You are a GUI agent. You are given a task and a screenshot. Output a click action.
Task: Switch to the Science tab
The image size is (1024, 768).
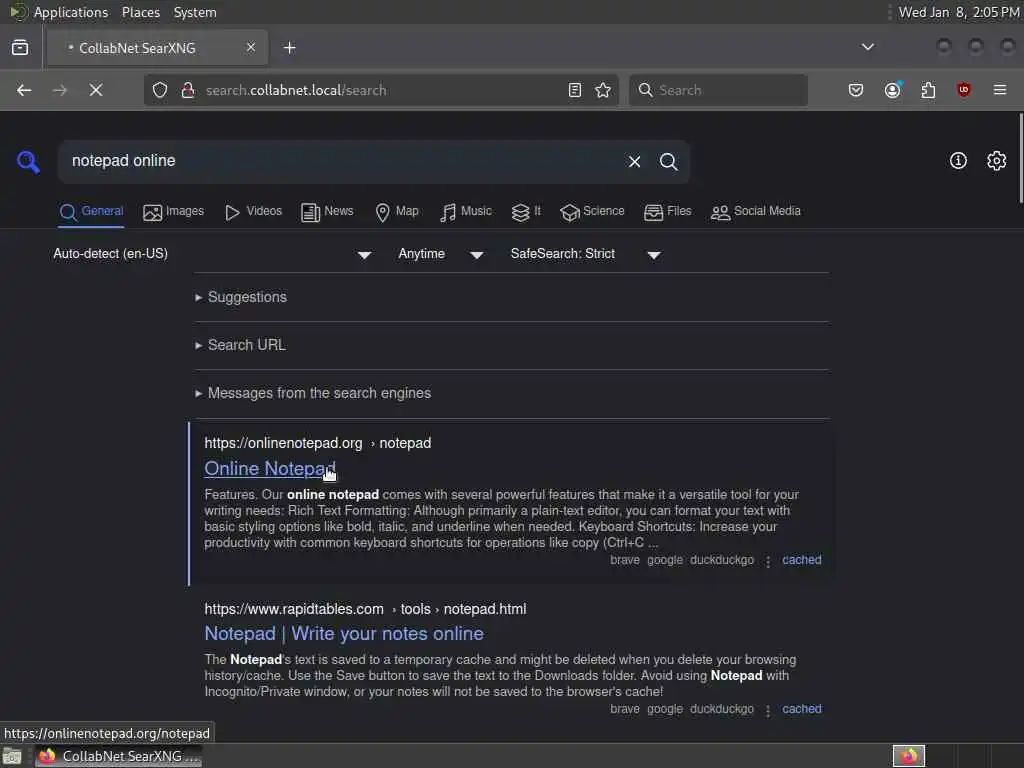pyautogui.click(x=592, y=212)
